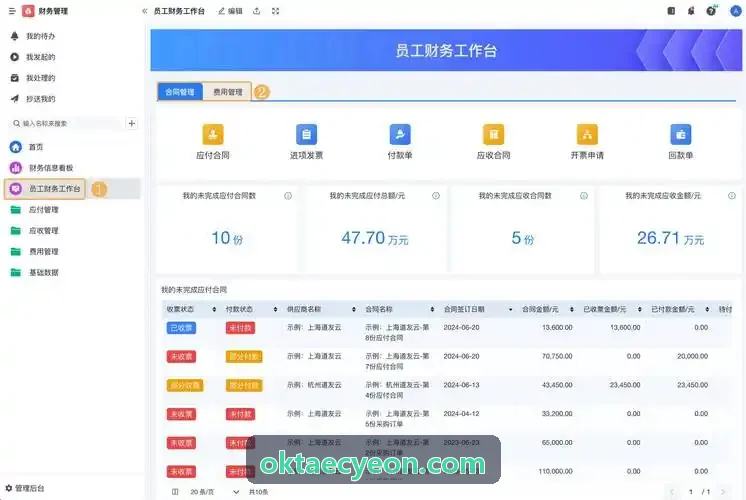Switch to the 合同管理 tab

180,92
